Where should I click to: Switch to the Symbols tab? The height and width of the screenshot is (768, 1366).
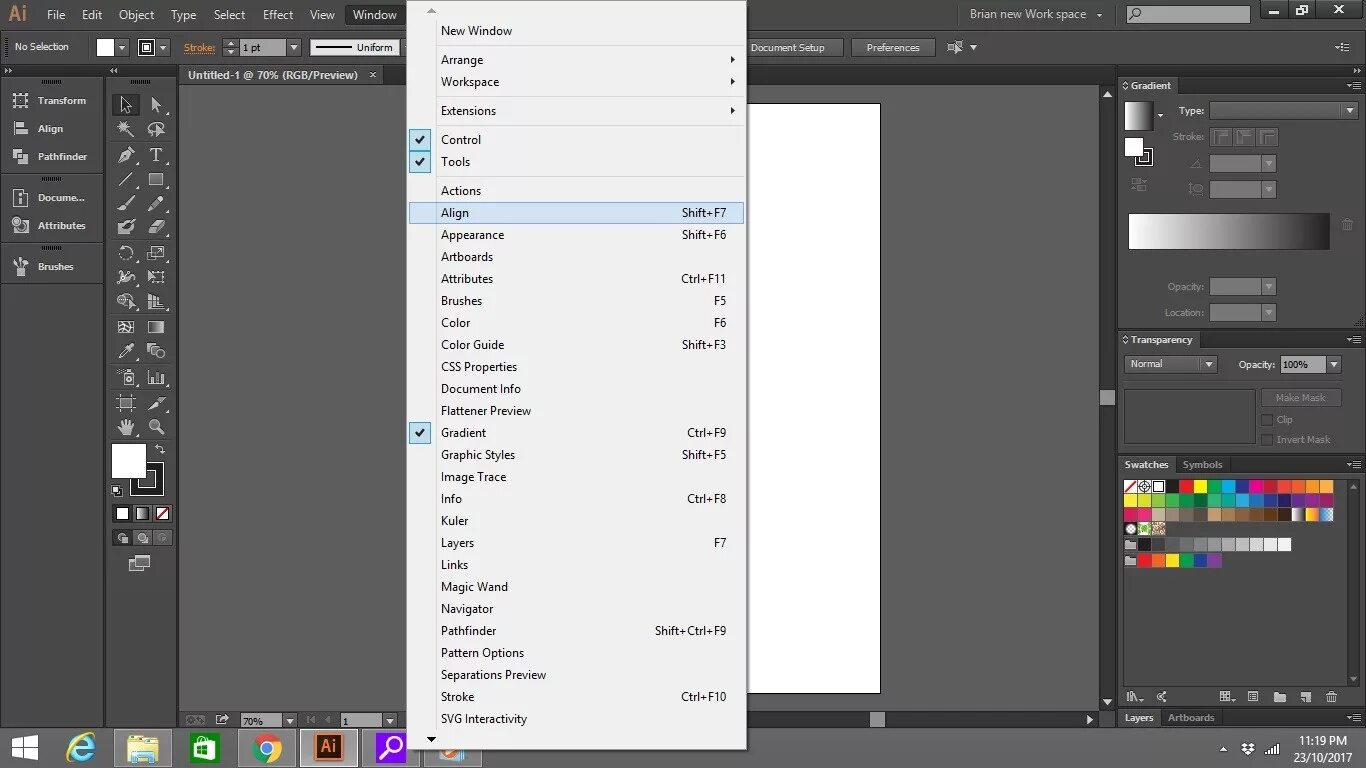click(x=1202, y=465)
